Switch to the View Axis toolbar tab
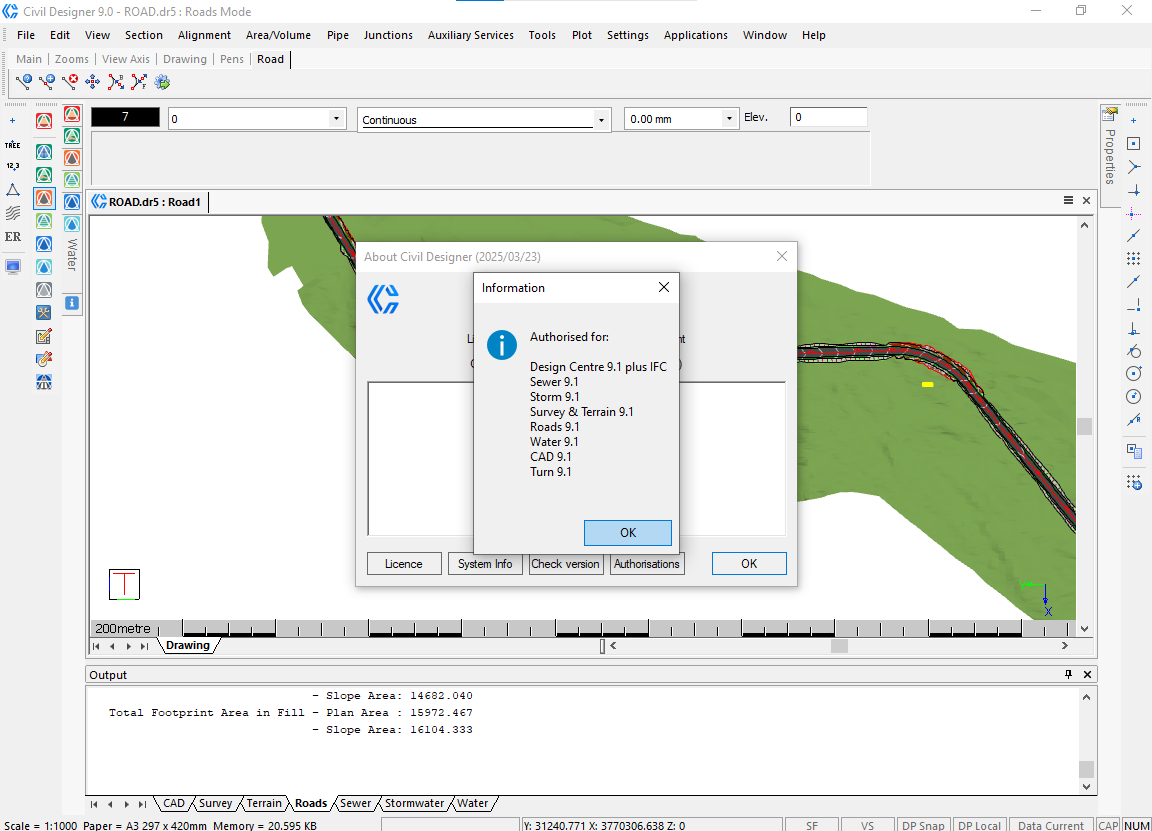Image resolution: width=1152 pixels, height=831 pixels. pyautogui.click(x=126, y=59)
